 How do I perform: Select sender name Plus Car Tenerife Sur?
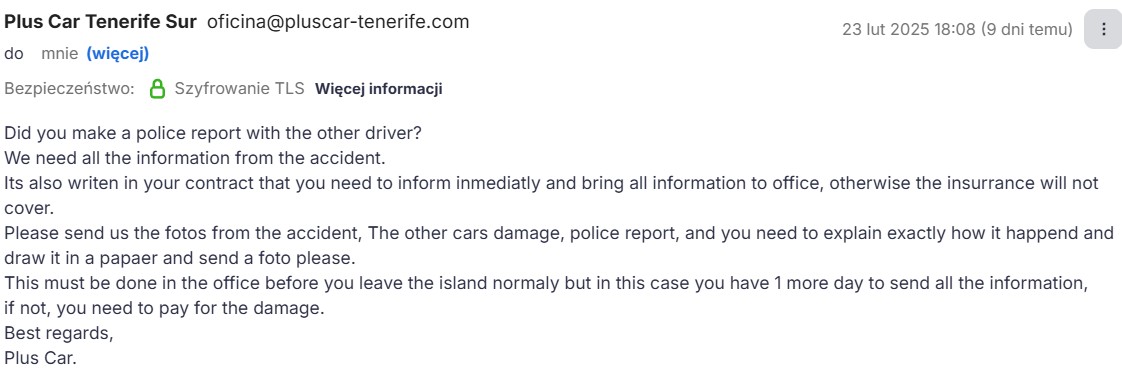pyautogui.click(x=100, y=21)
